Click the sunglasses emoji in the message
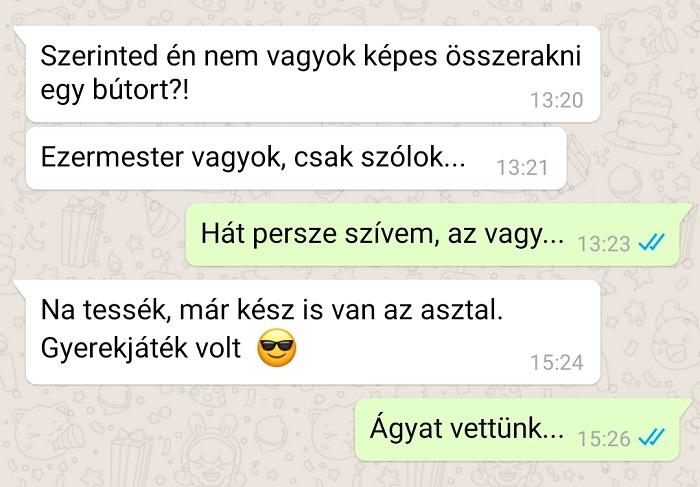Viewport: 700px width, 487px height. coord(277,347)
